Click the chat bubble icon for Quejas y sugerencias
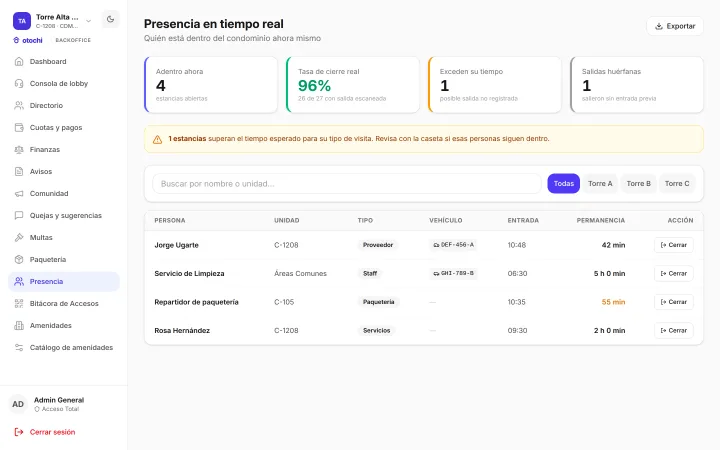The image size is (720, 450). point(19,215)
